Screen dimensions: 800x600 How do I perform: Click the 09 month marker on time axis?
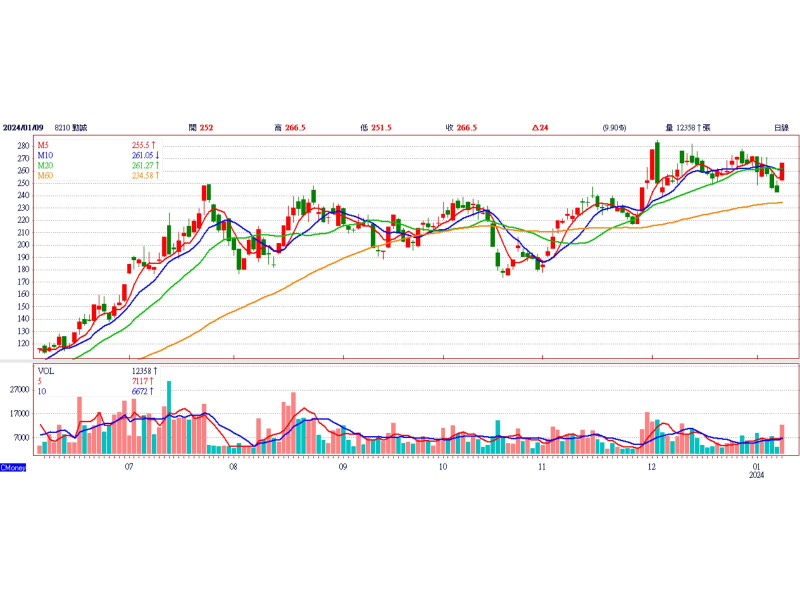[343, 467]
